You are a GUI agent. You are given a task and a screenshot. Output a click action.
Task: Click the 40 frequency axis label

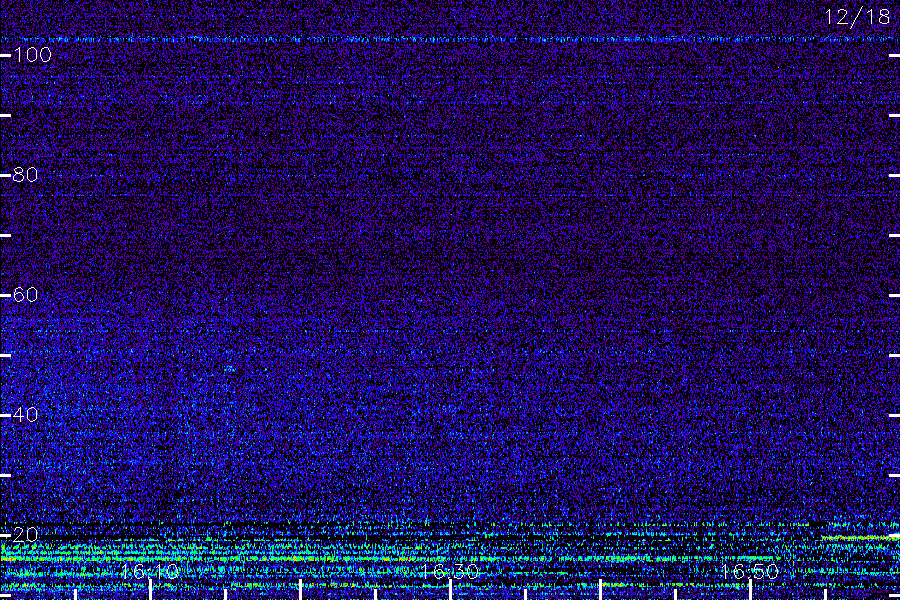click(25, 415)
